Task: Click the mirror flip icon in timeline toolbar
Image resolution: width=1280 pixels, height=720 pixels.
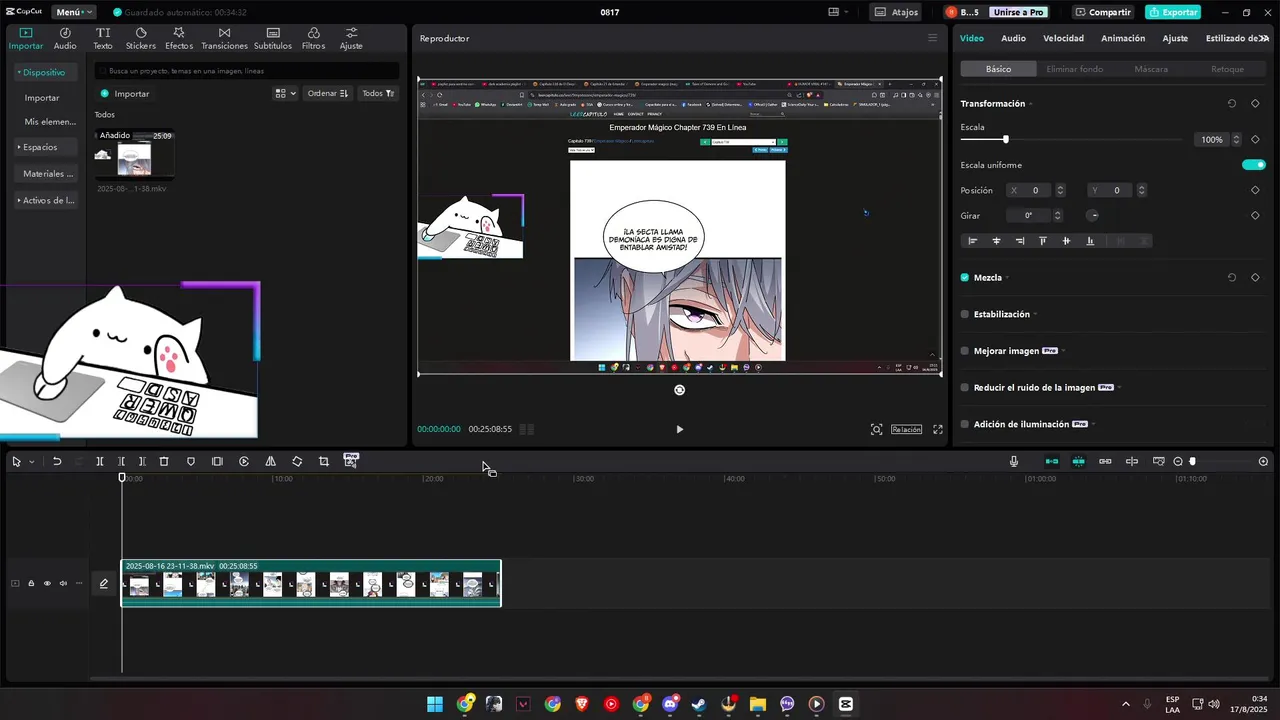Action: tap(271, 461)
